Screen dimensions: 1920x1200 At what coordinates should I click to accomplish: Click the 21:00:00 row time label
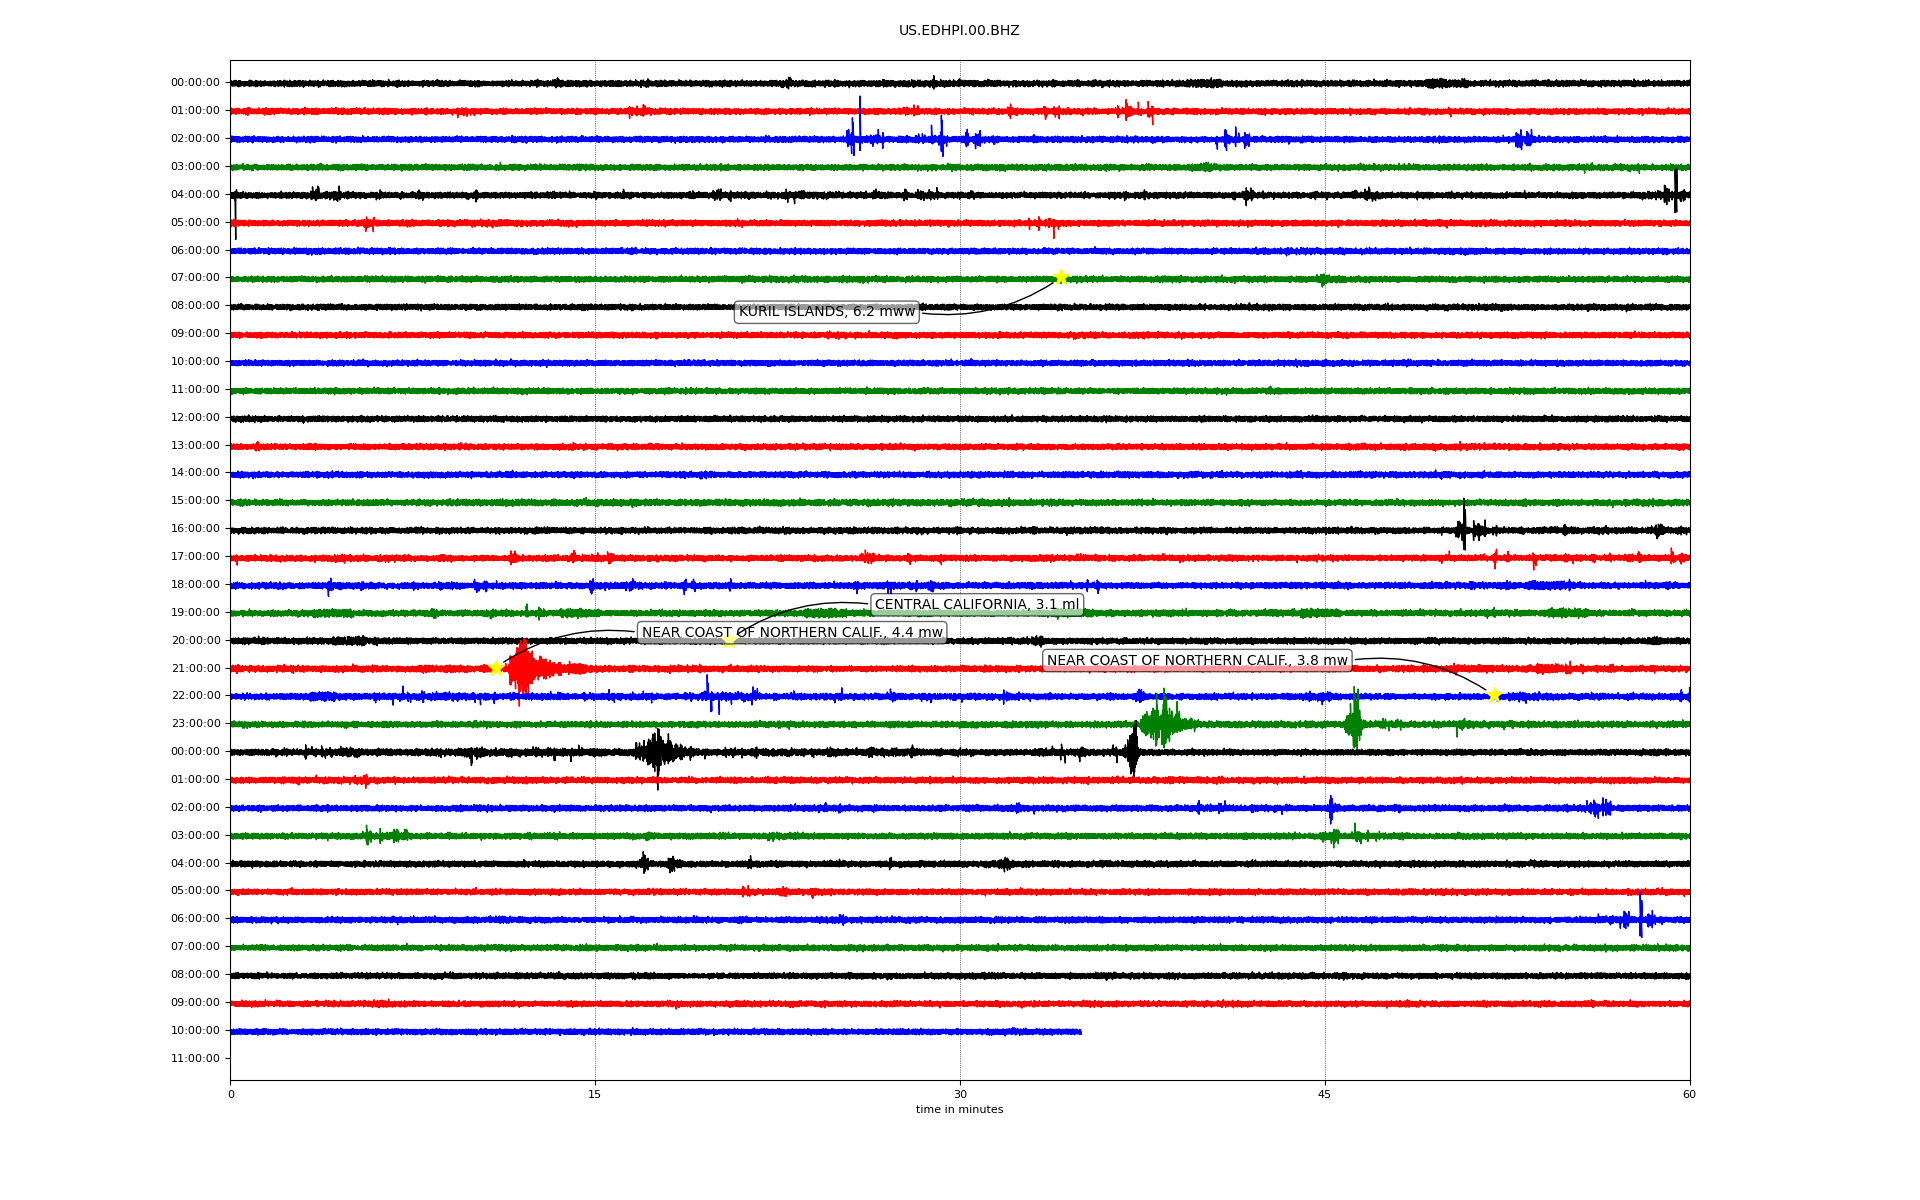click(195, 668)
